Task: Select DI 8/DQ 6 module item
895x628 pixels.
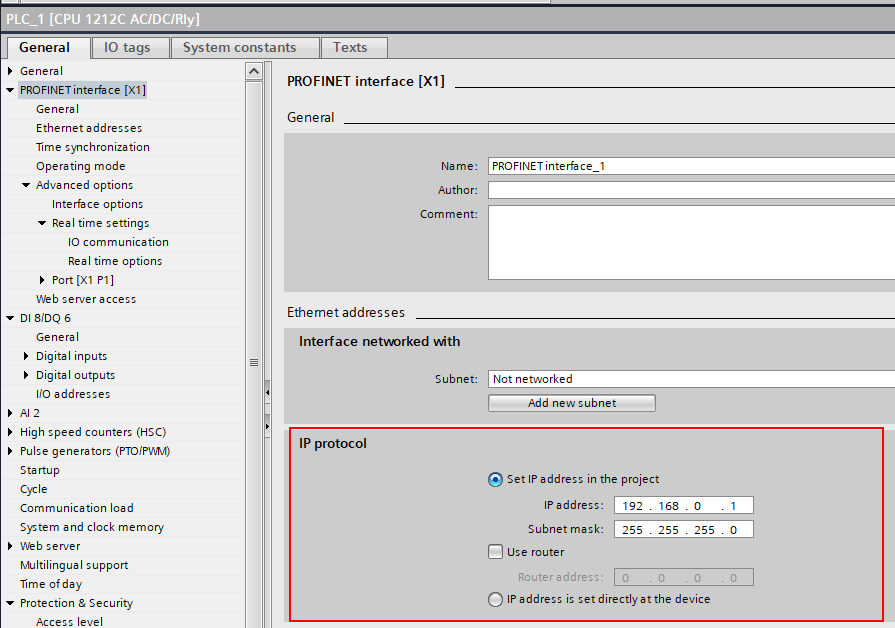Action: [45, 318]
